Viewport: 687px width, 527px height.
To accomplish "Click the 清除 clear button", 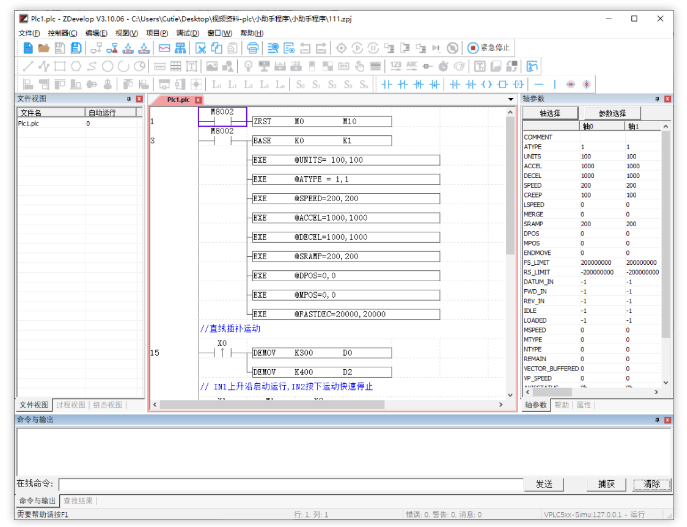I will tap(652, 484).
